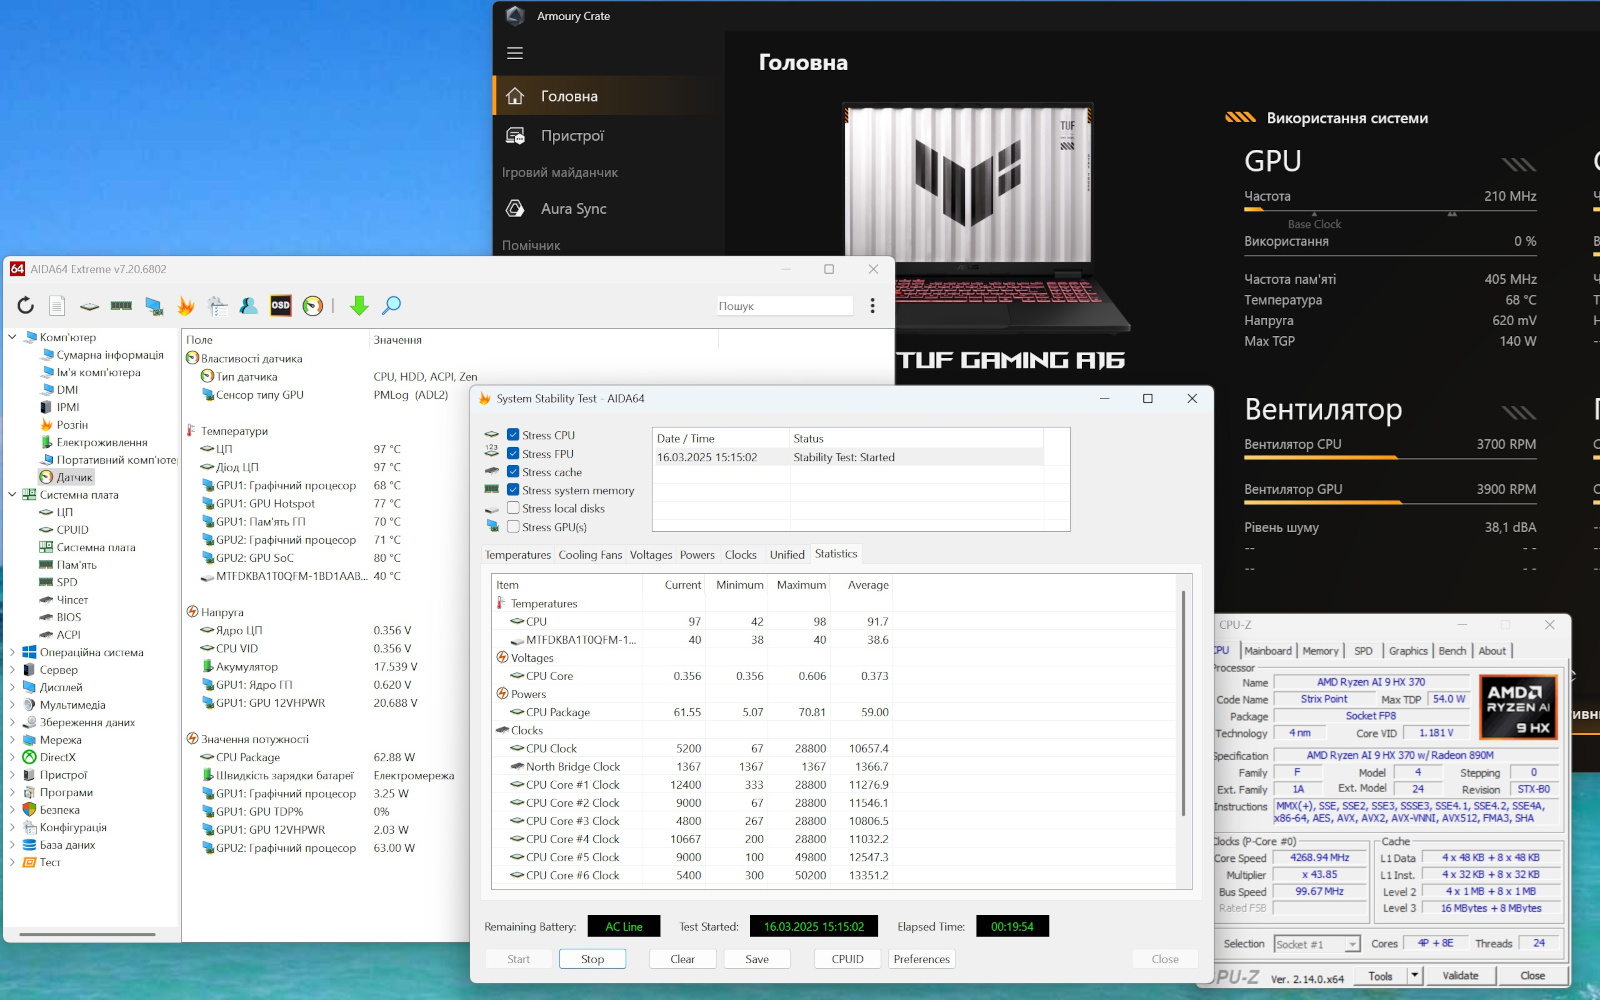Expand the Мультимедіа tree node
This screenshot has height=1000, width=1600.
click(13, 705)
